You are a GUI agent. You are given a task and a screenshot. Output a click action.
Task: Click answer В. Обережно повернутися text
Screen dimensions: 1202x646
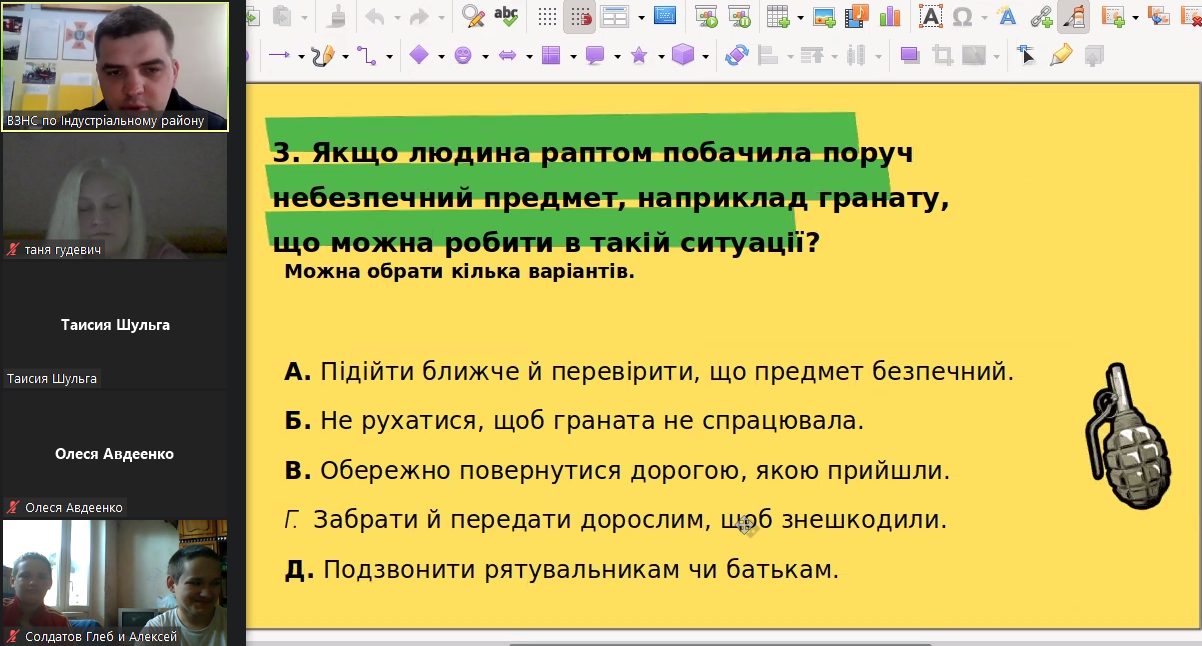point(617,470)
